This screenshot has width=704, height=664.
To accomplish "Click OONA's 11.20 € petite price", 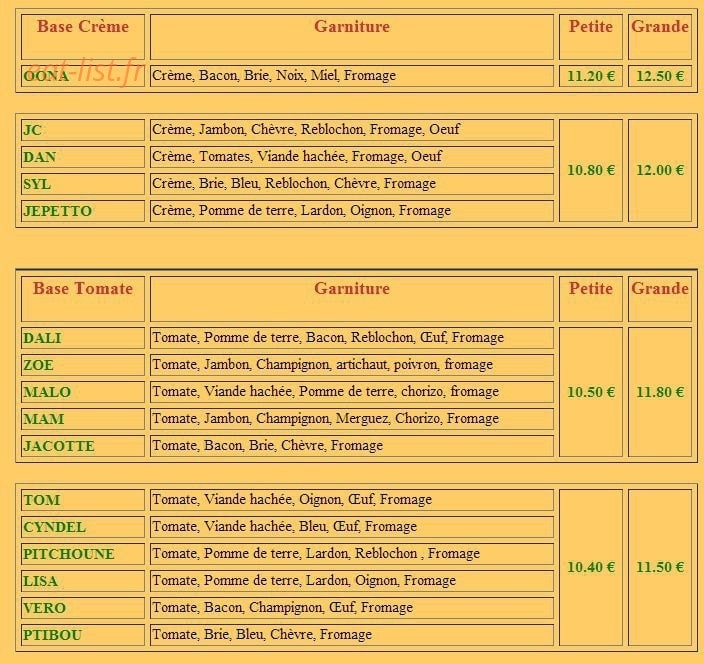I will click(590, 76).
